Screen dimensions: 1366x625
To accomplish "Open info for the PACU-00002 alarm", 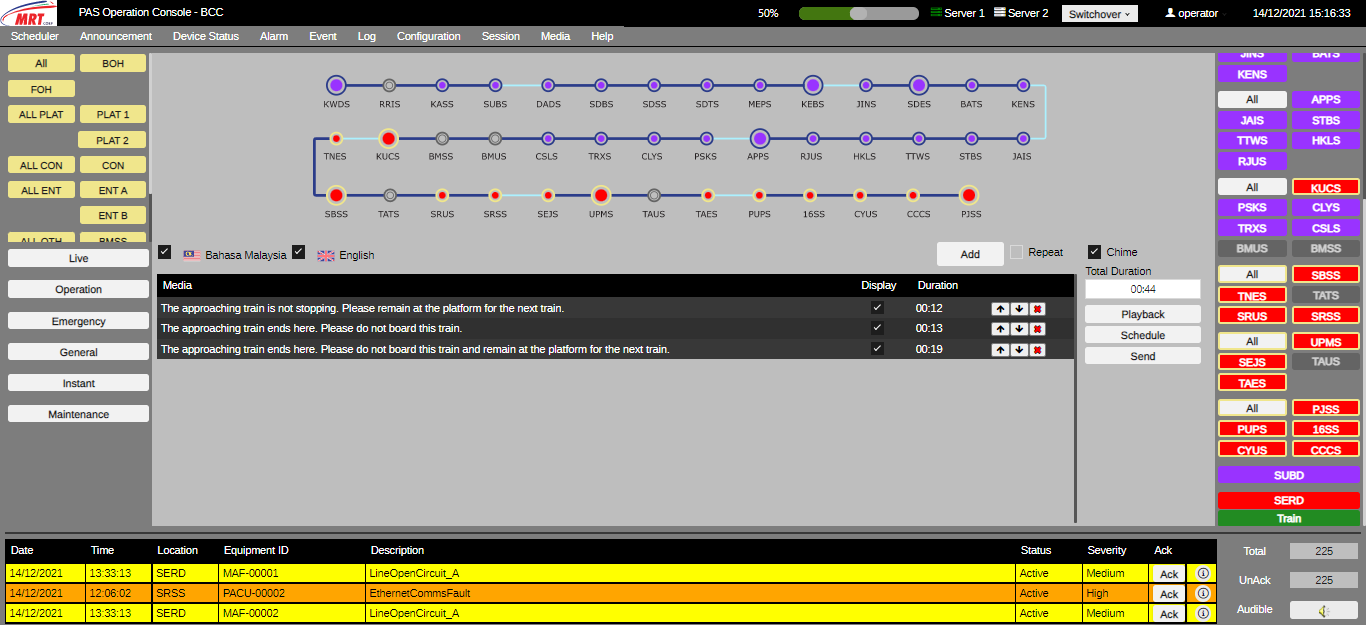I will pos(1203,594).
